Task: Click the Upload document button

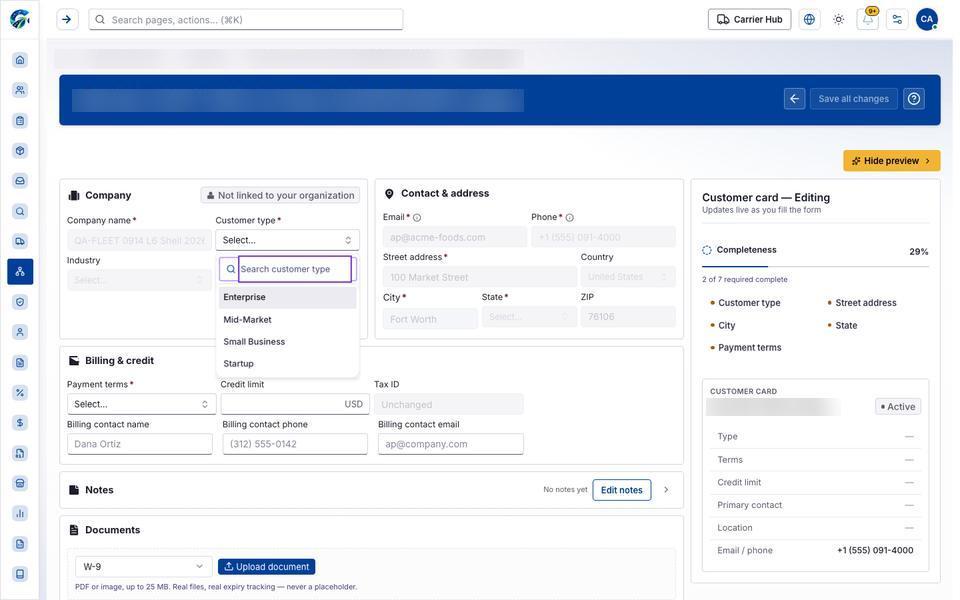Action: [x=266, y=566]
